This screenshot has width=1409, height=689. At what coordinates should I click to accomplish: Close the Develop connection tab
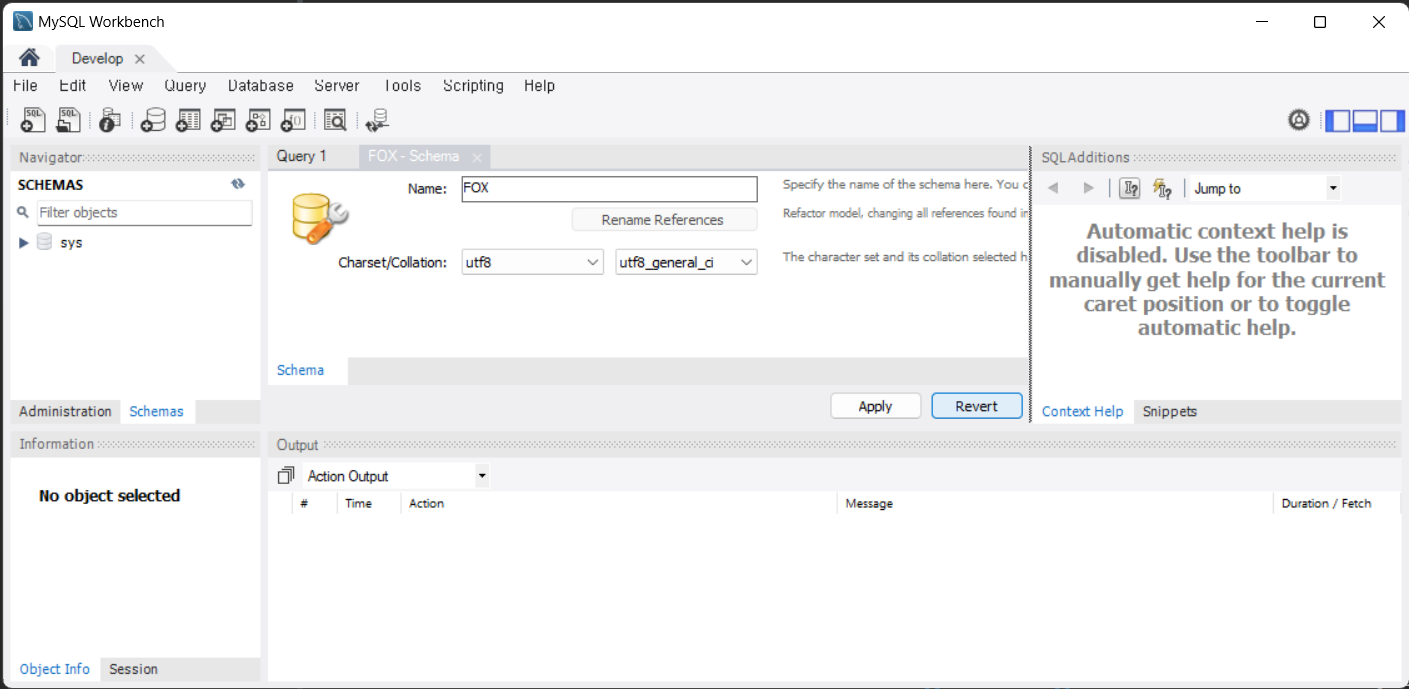point(140,59)
